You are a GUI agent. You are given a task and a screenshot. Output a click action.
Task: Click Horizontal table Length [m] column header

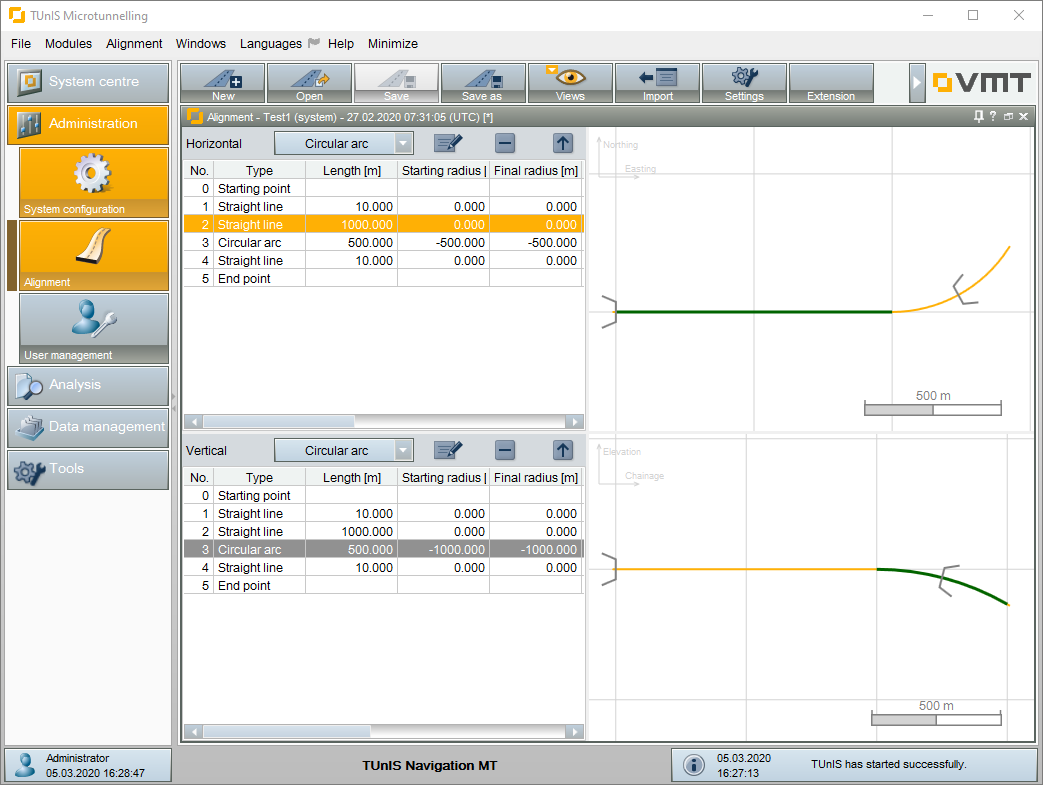(x=351, y=171)
